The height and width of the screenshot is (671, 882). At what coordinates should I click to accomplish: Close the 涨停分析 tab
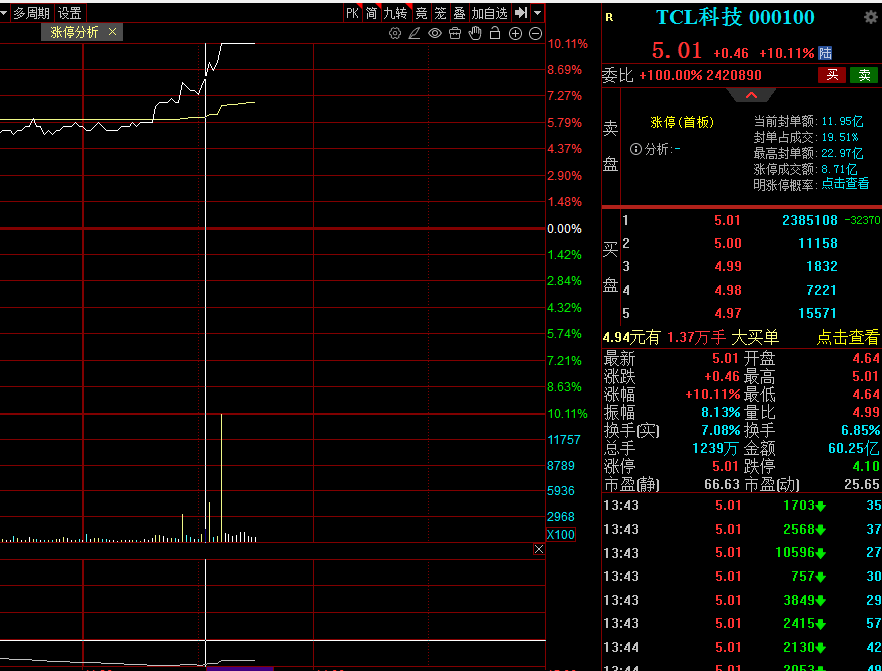coord(112,31)
